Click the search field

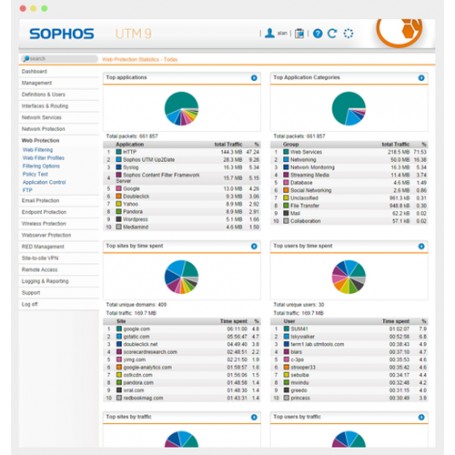(x=59, y=59)
